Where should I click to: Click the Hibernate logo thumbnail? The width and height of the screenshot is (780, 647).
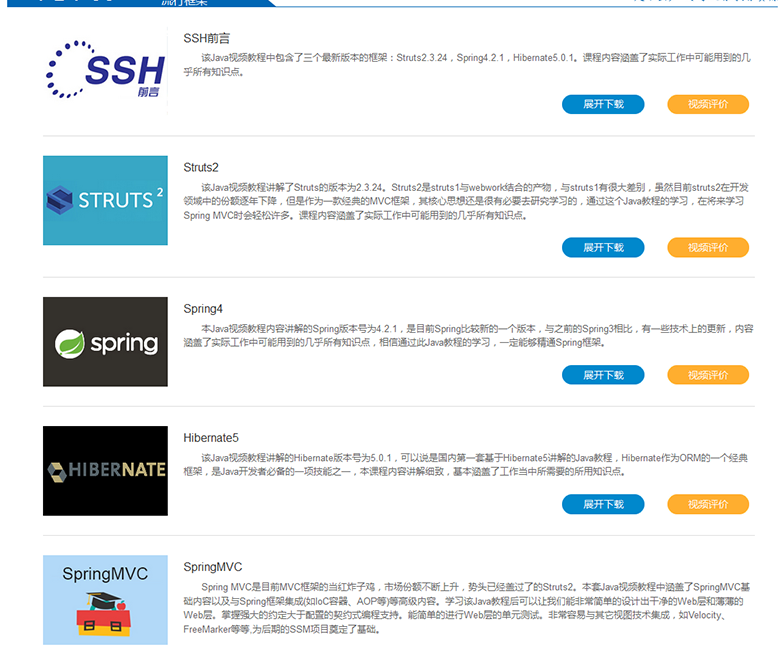coord(105,470)
